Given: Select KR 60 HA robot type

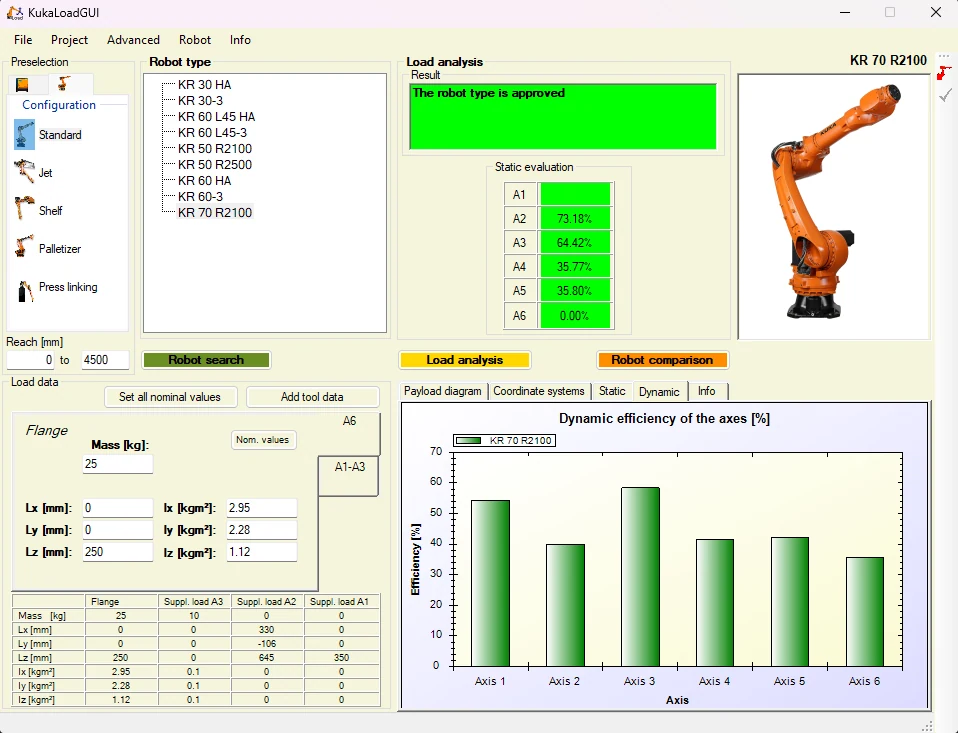Looking at the screenshot, I should (x=205, y=180).
